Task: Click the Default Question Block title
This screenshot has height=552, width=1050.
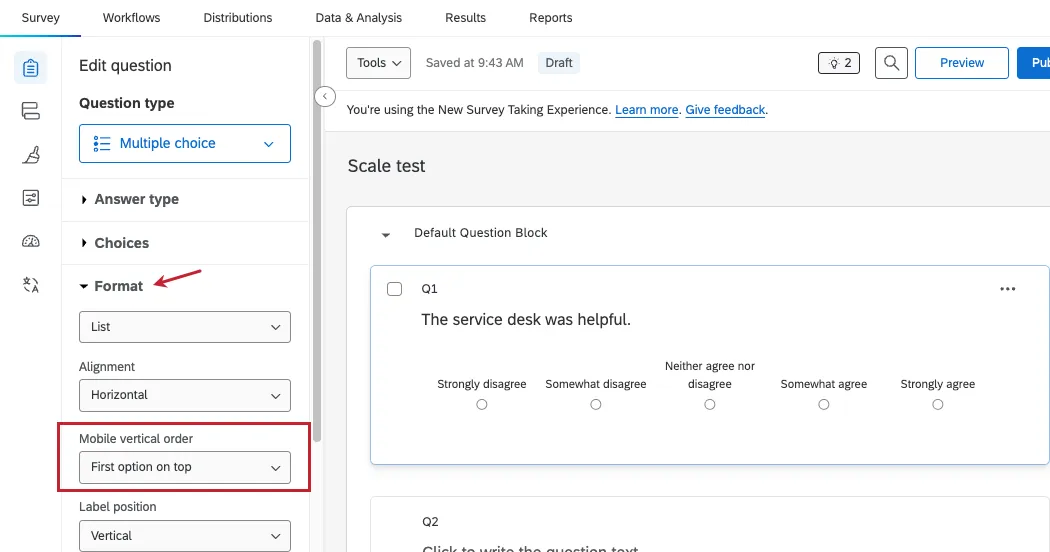Action: (x=481, y=233)
